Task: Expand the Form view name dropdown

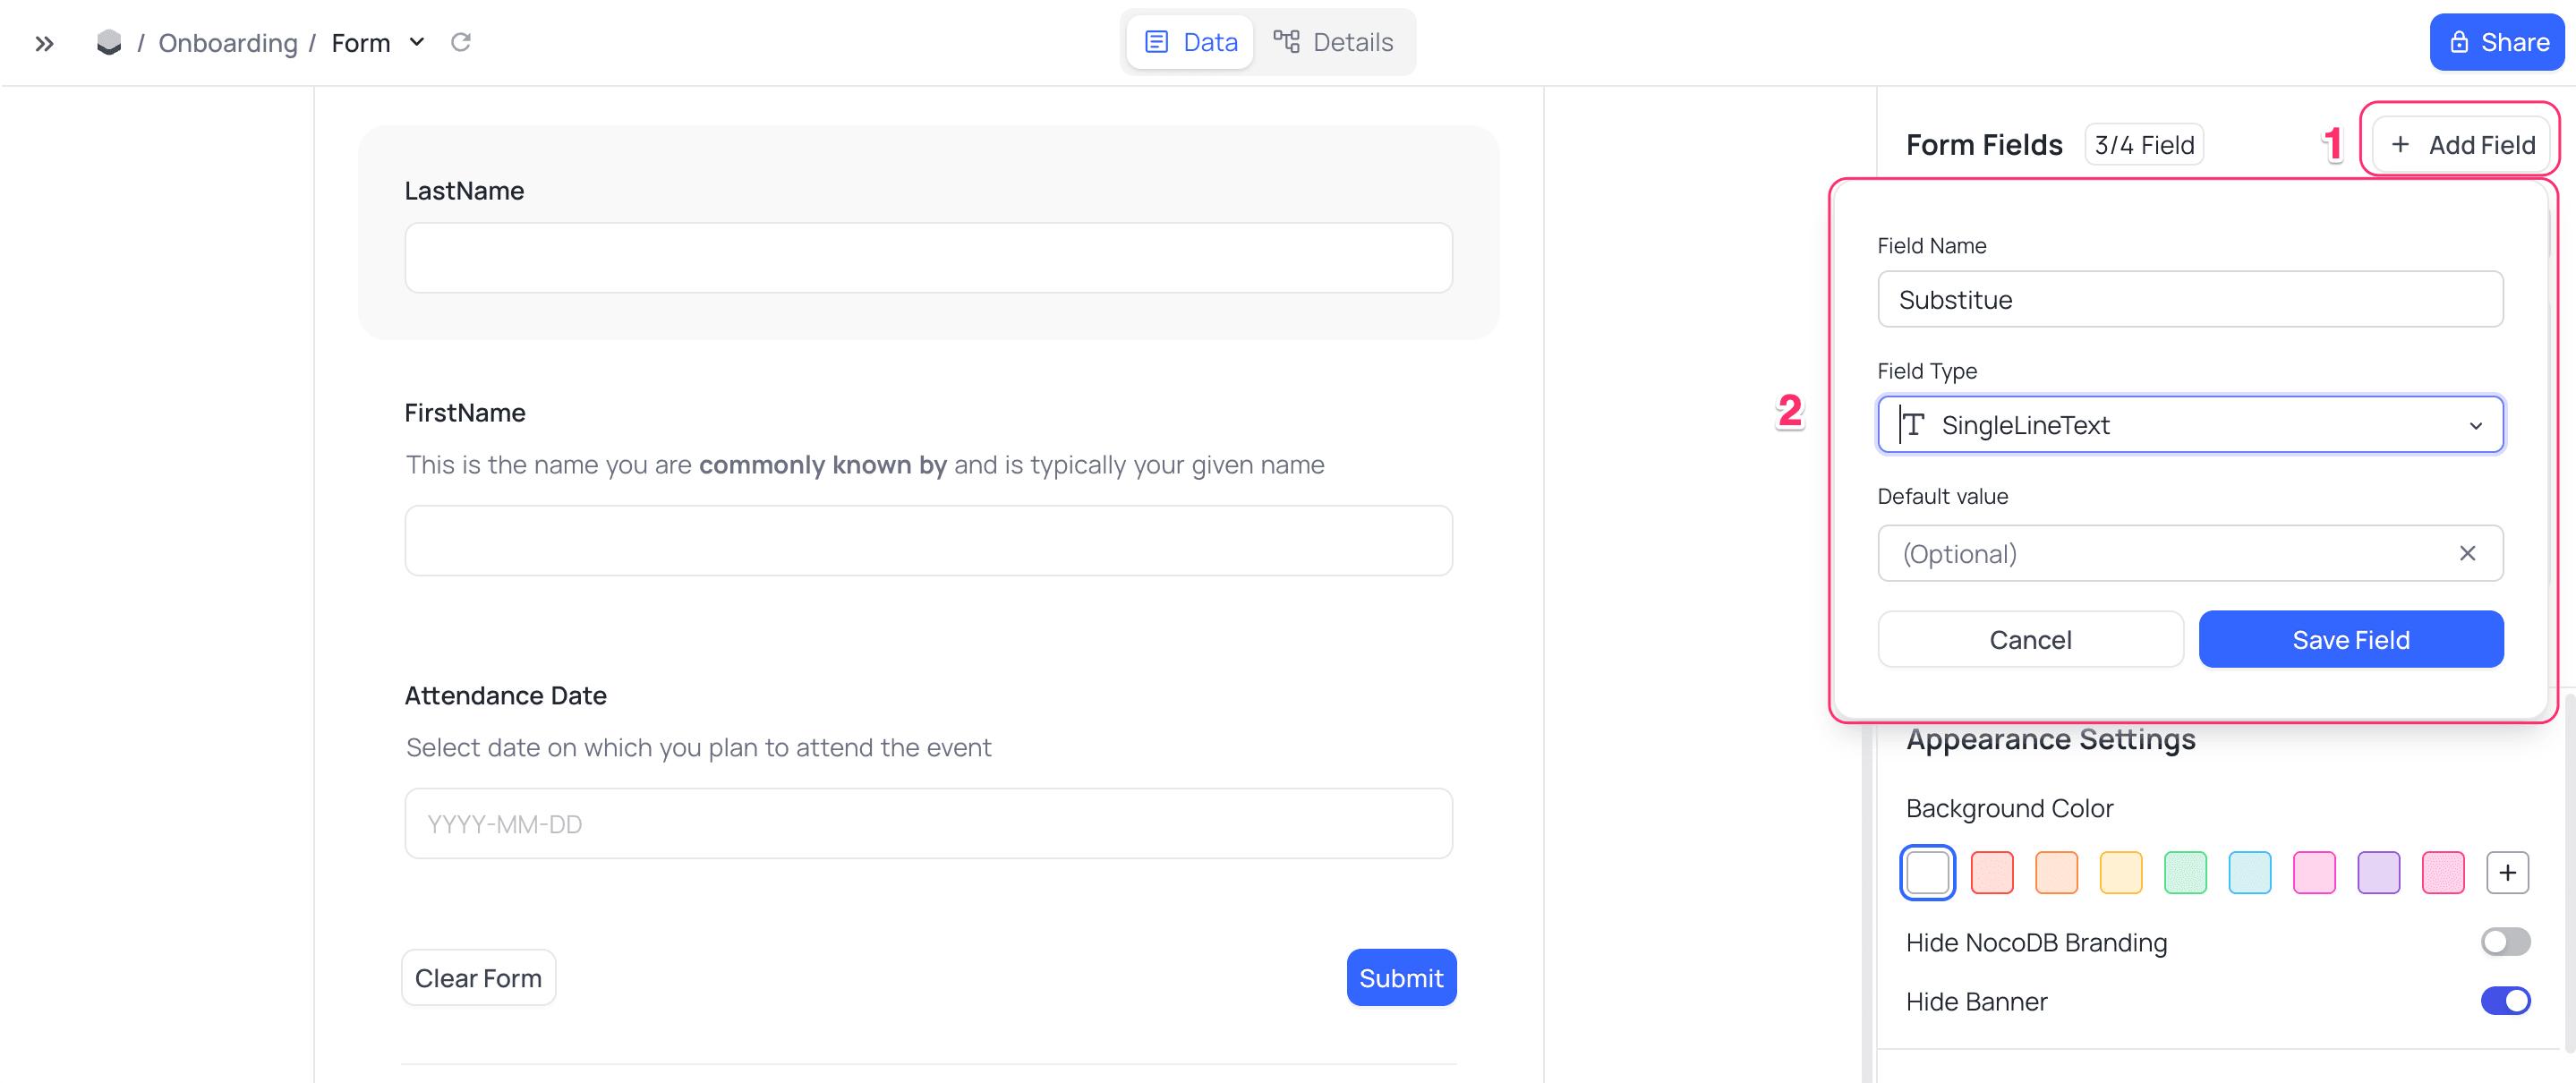Action: (x=417, y=43)
